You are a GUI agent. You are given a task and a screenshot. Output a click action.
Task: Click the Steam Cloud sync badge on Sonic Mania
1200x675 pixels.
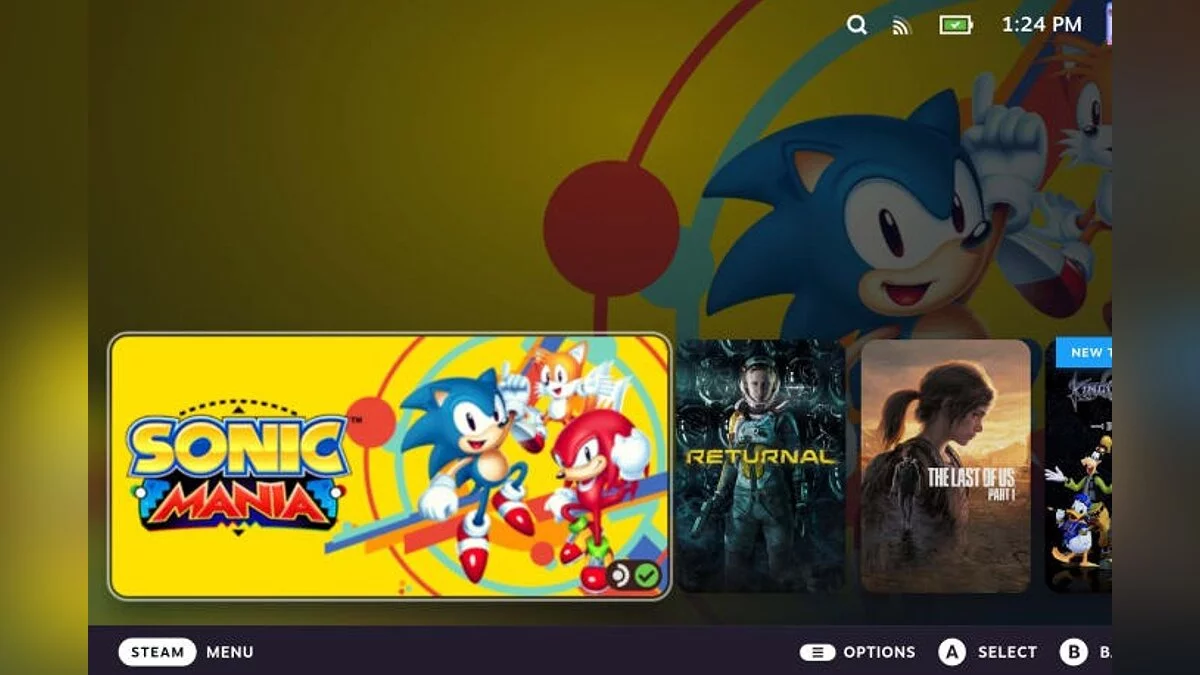tap(620, 575)
